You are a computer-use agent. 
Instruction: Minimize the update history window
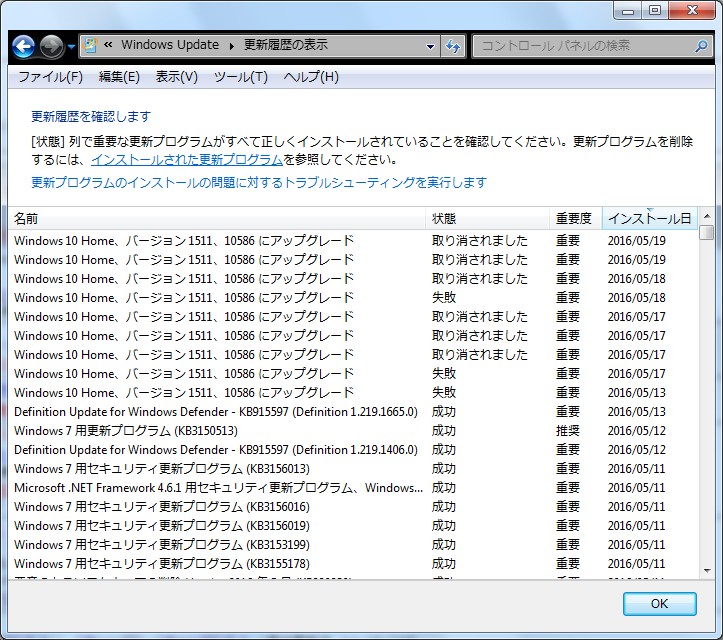point(628,11)
